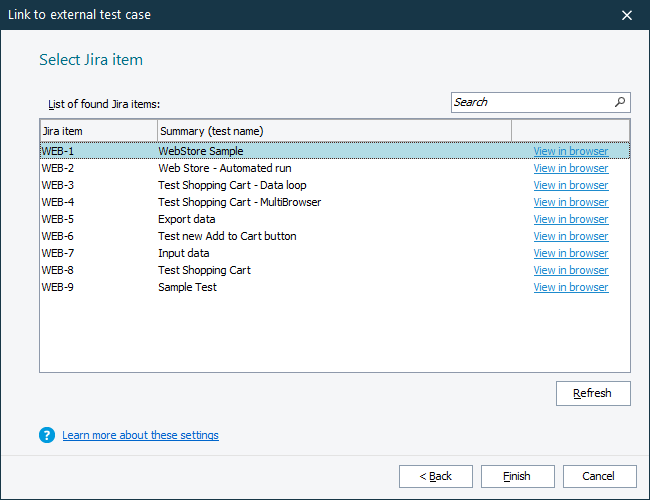Click the Cancel button
650x500 pixels.
[x=599, y=476]
